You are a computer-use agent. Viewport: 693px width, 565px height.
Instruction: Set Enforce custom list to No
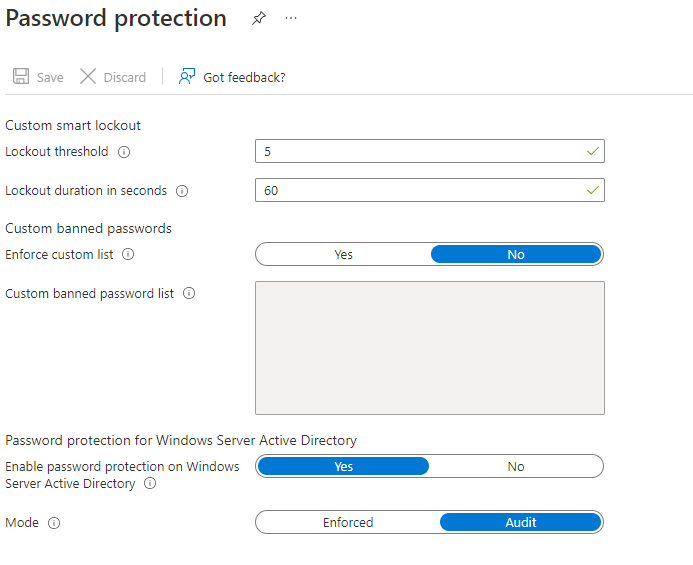click(516, 255)
